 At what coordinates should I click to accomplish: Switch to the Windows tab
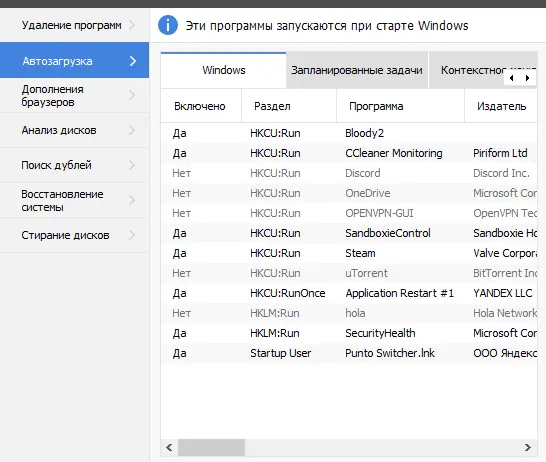(x=224, y=70)
